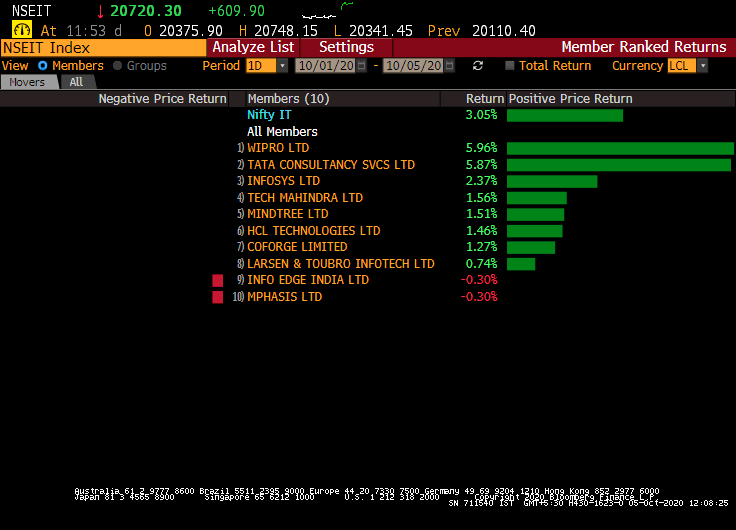The width and height of the screenshot is (736, 530).
Task: Select the Groups radio button
Action: tap(118, 66)
